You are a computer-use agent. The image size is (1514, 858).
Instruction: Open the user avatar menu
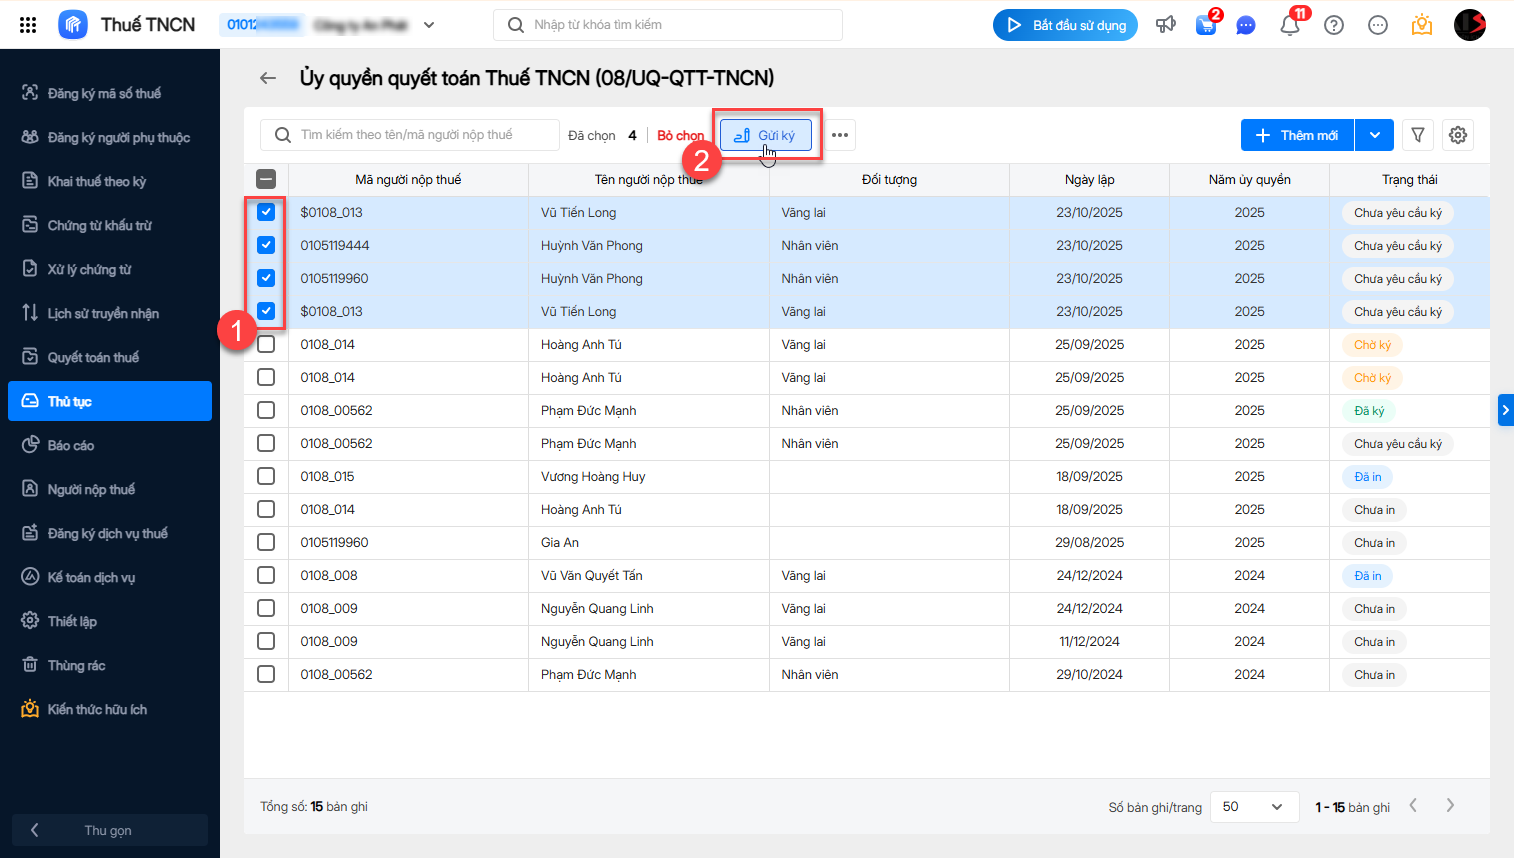pos(1470,25)
